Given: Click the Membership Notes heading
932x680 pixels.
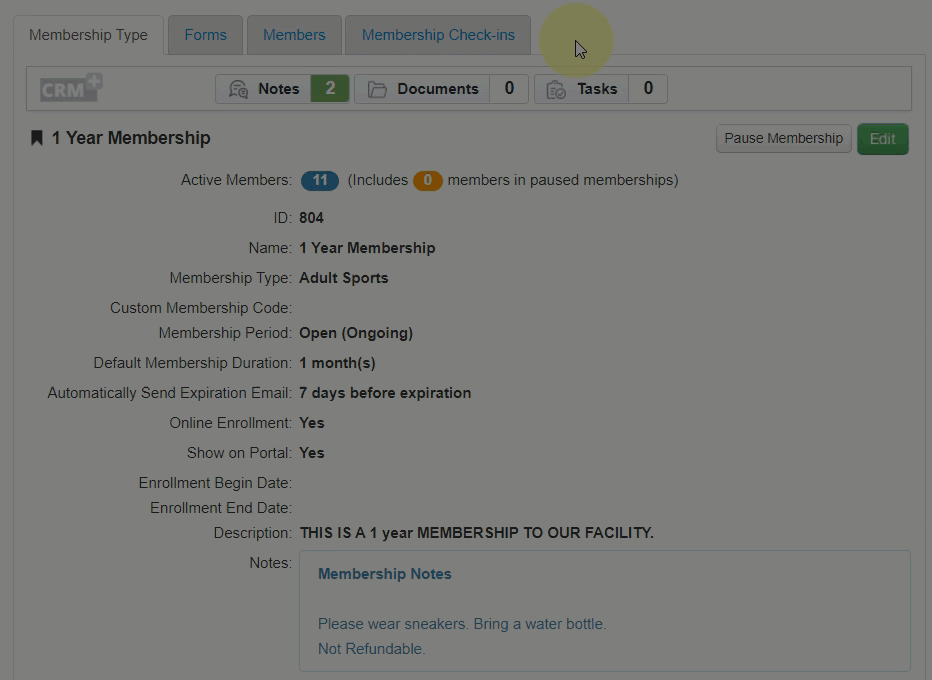Looking at the screenshot, I should [x=384, y=574].
